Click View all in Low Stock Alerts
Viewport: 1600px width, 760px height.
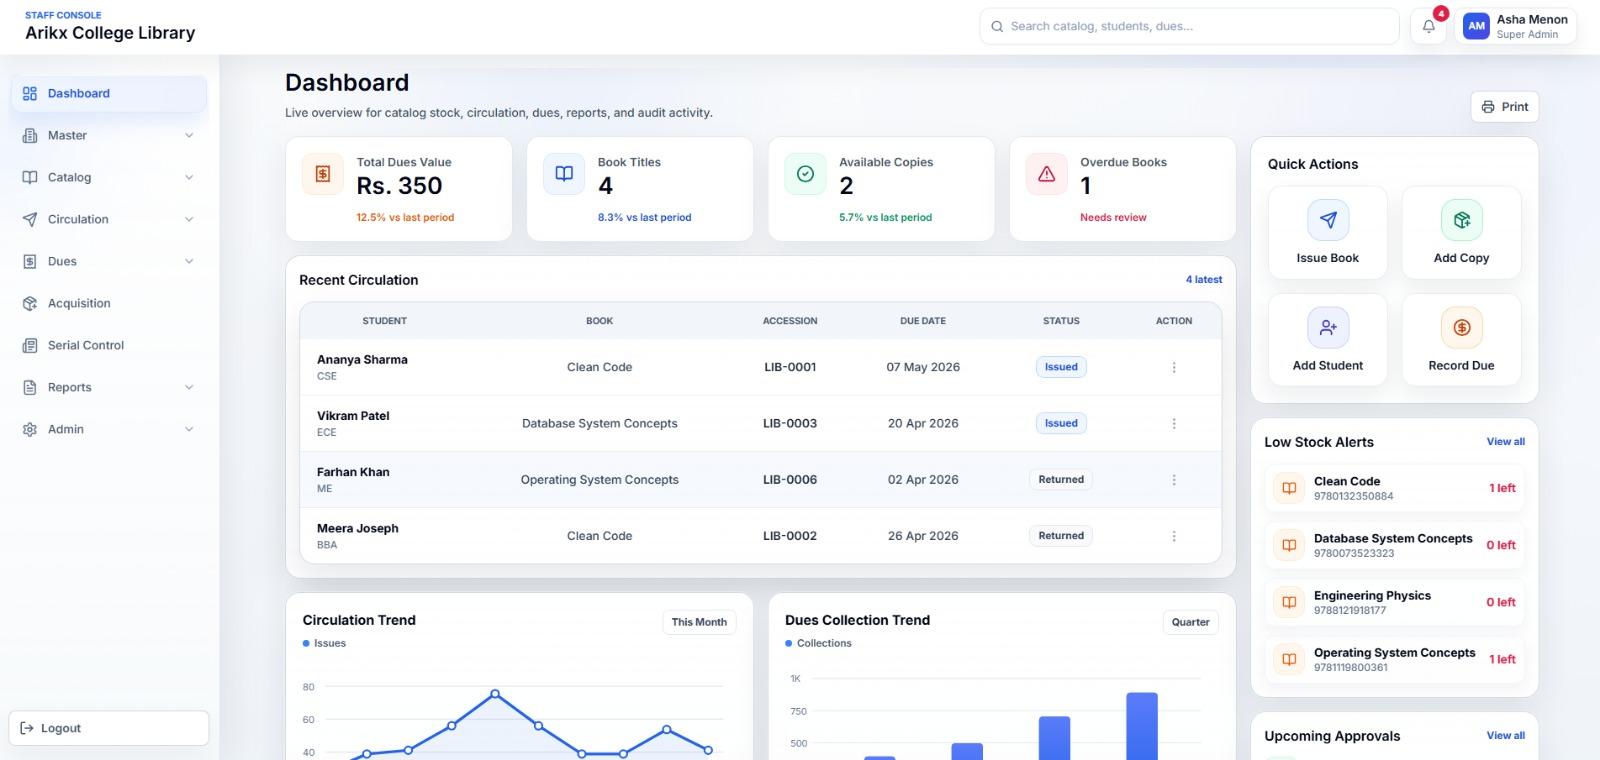click(x=1505, y=442)
